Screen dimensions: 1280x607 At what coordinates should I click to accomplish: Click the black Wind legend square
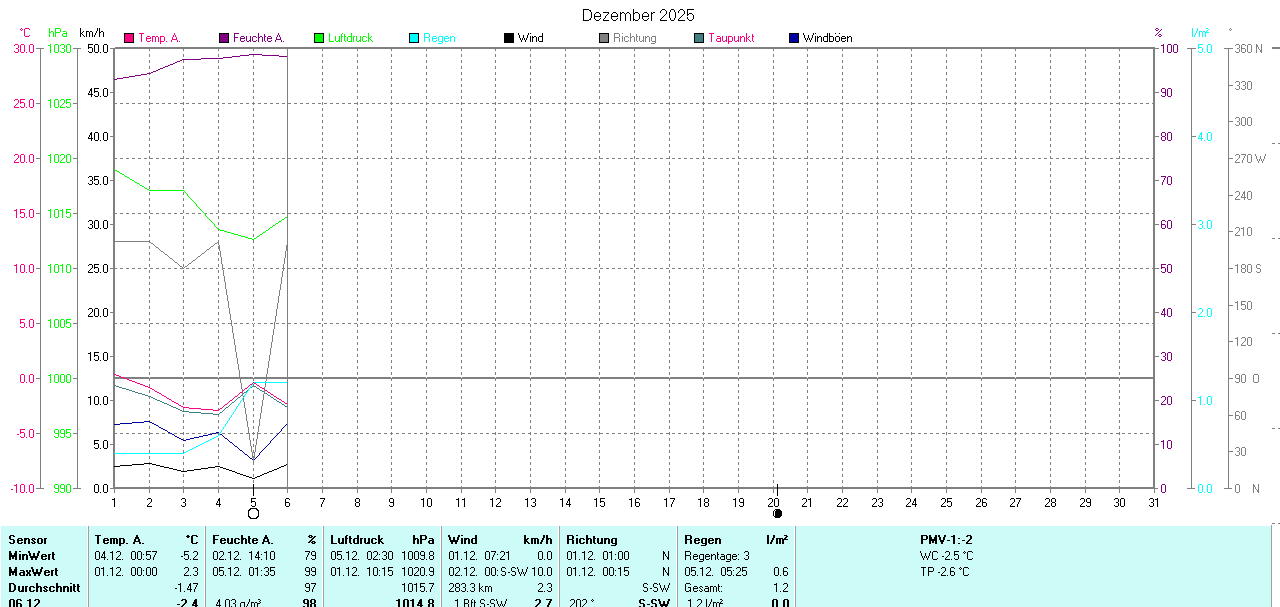point(509,38)
